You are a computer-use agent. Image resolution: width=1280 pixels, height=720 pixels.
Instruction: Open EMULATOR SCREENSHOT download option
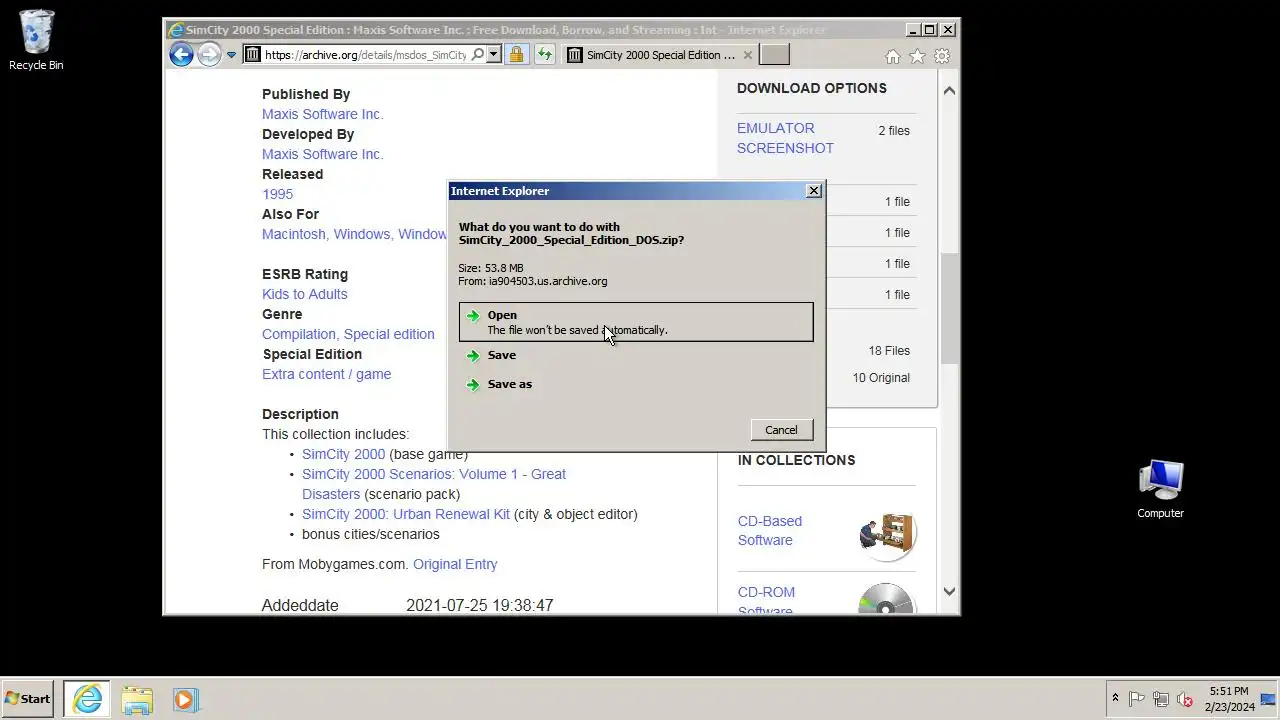coord(785,138)
